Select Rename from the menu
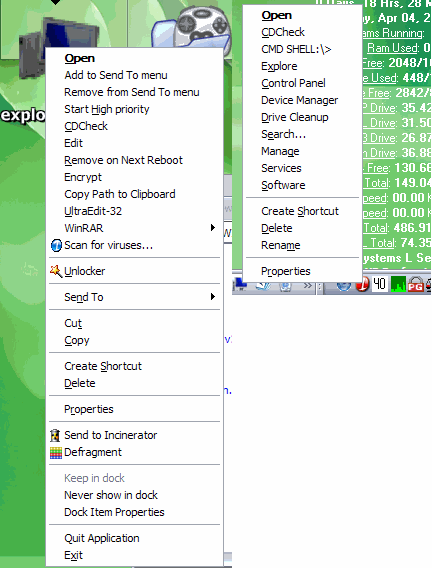The image size is (432, 568). point(302,245)
